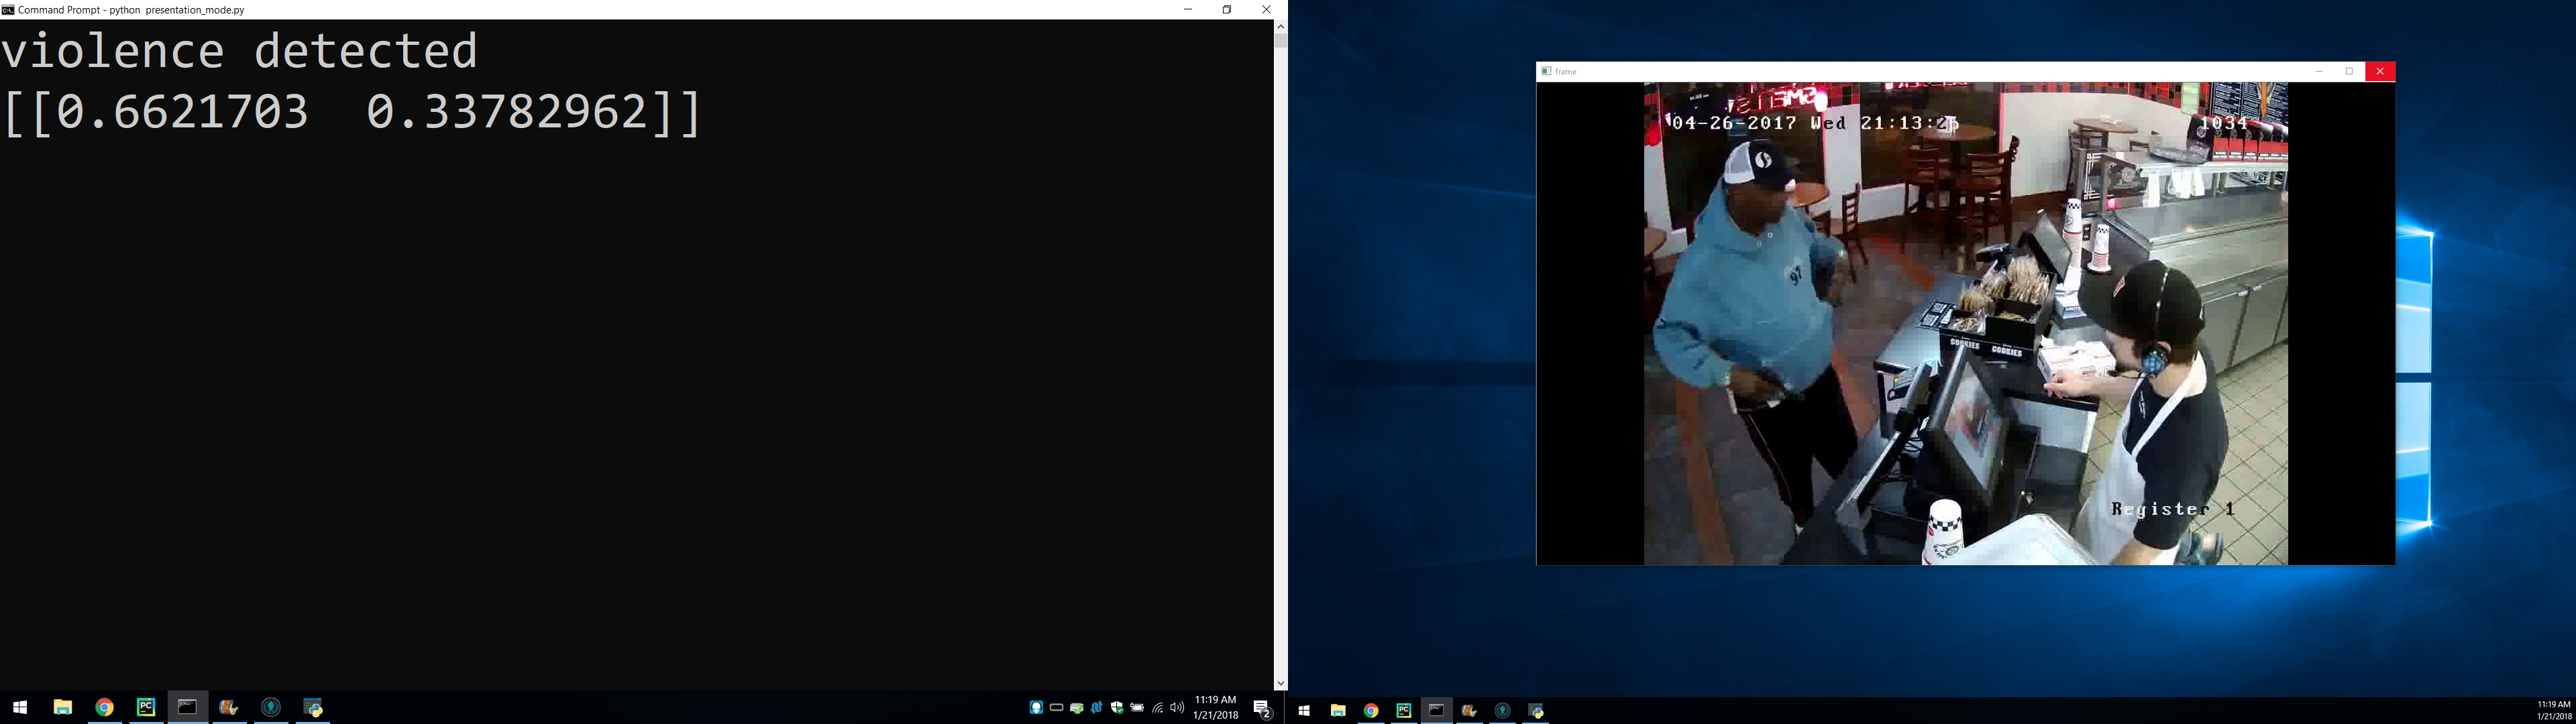The width and height of the screenshot is (2576, 724).
Task: Click the Start button below the Command Prompt window
Action: click(20, 708)
